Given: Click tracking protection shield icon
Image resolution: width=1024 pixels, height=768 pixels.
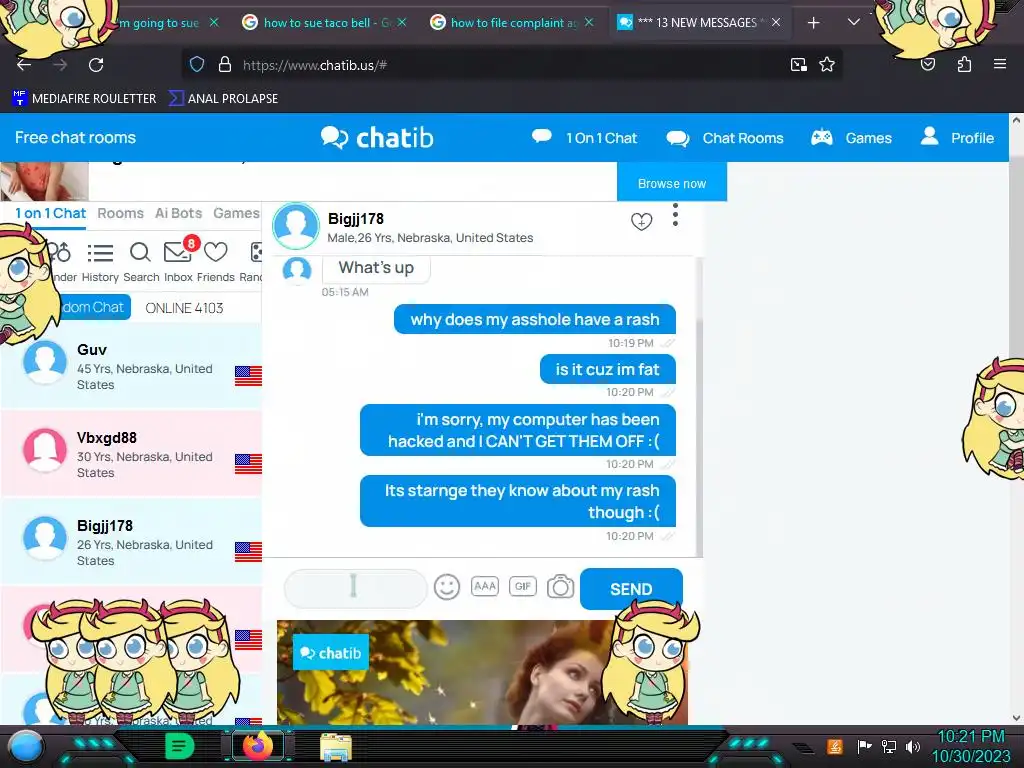Looking at the screenshot, I should pyautogui.click(x=197, y=65).
